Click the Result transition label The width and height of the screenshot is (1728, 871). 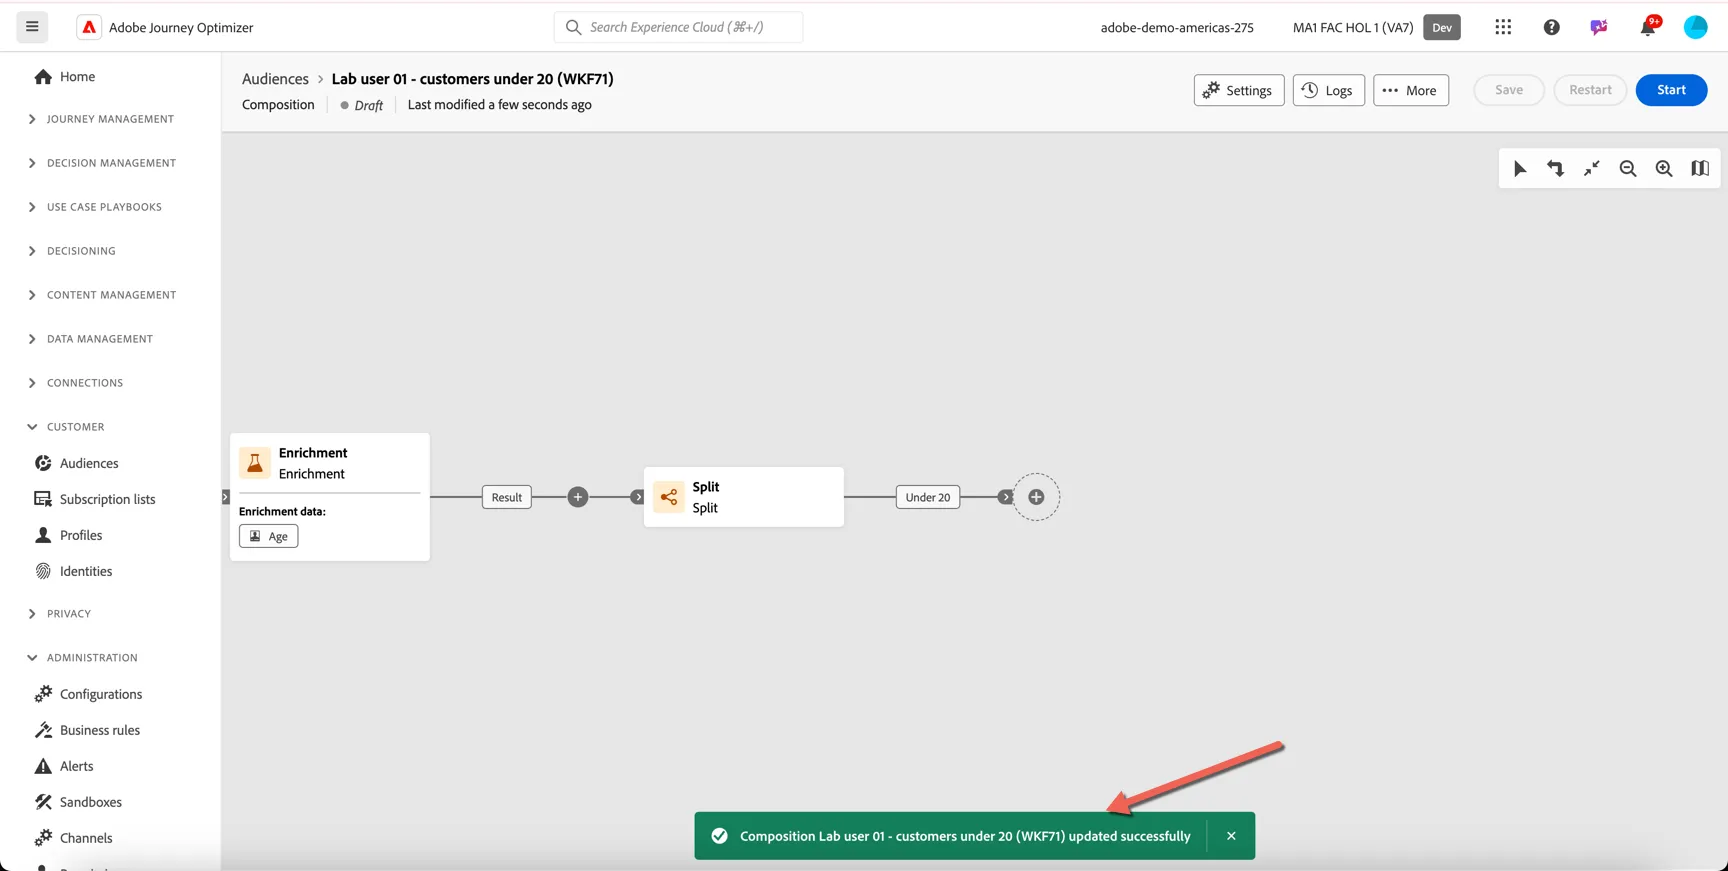coord(507,497)
